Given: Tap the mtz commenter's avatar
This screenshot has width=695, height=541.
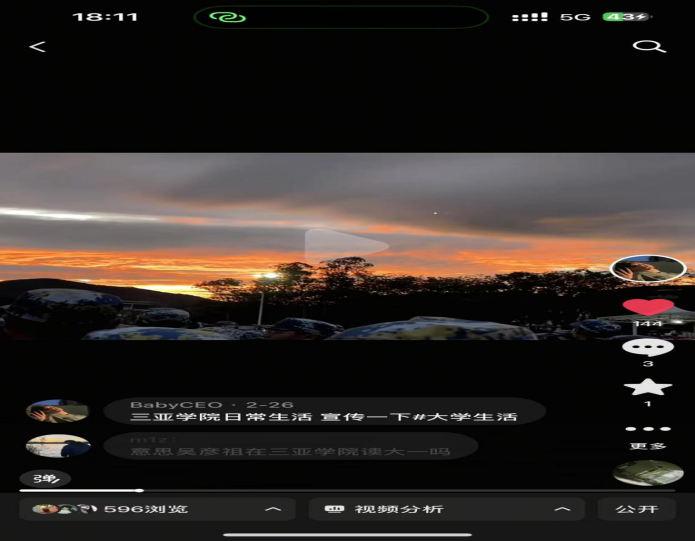Looking at the screenshot, I should coord(57,446).
